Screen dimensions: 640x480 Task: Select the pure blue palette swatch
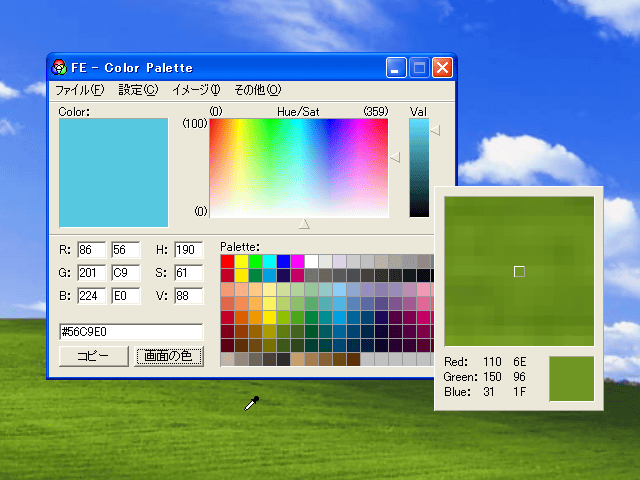tap(283, 261)
